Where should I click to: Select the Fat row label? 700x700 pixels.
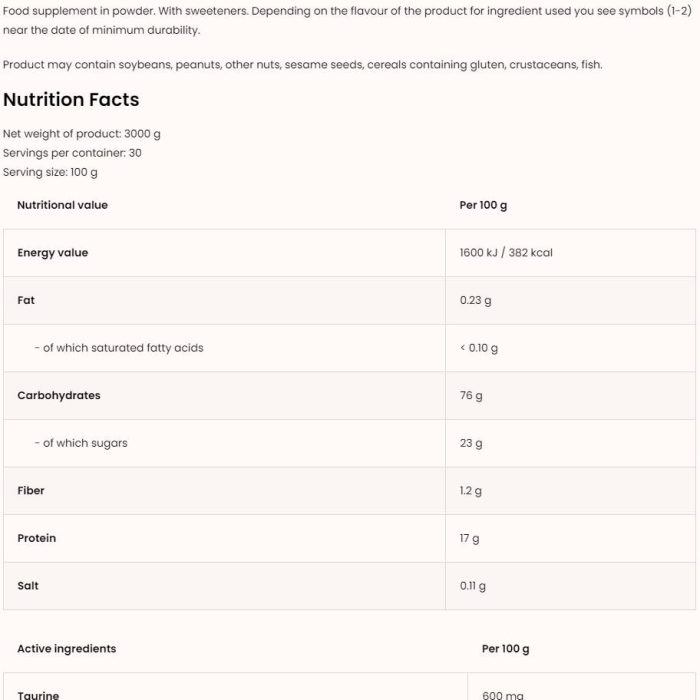point(26,300)
